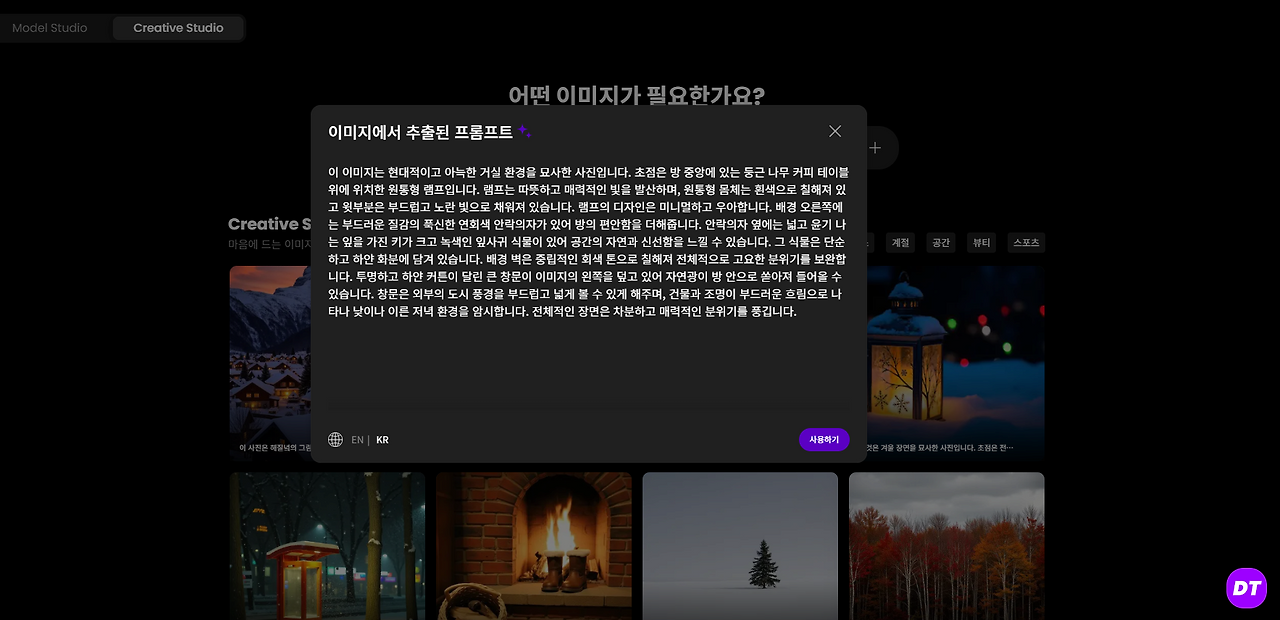The width and height of the screenshot is (1280, 620).
Task: Activate the 스포츠 filter chip
Action: pos(1026,242)
